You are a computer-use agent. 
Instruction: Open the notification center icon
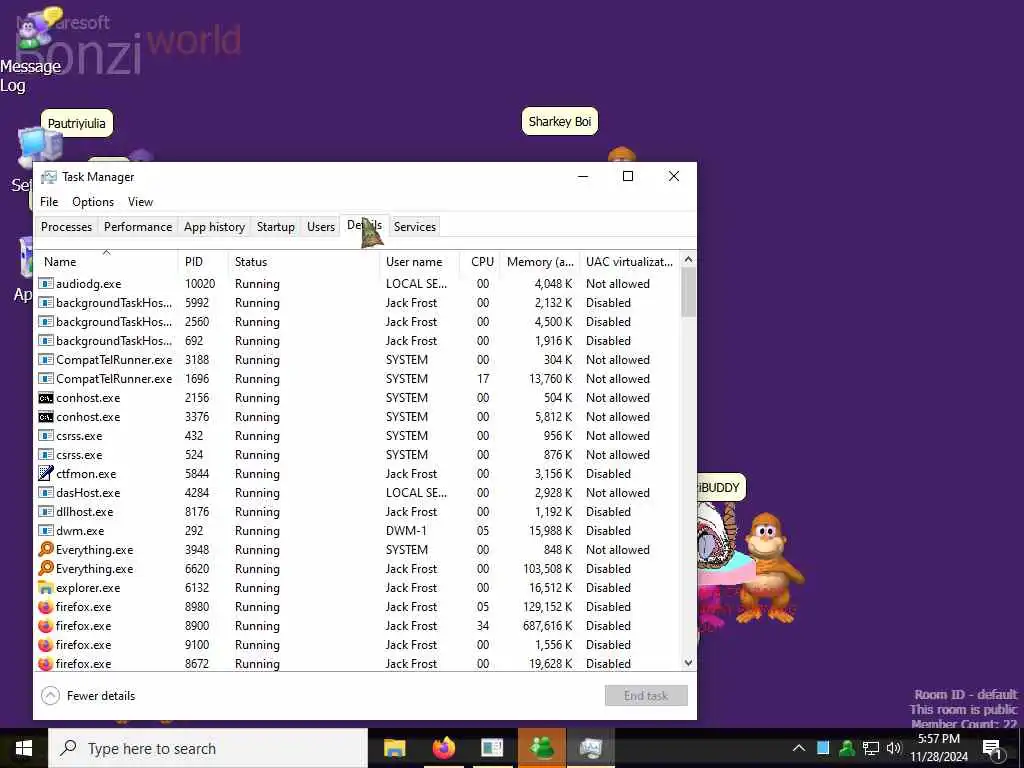click(992, 748)
